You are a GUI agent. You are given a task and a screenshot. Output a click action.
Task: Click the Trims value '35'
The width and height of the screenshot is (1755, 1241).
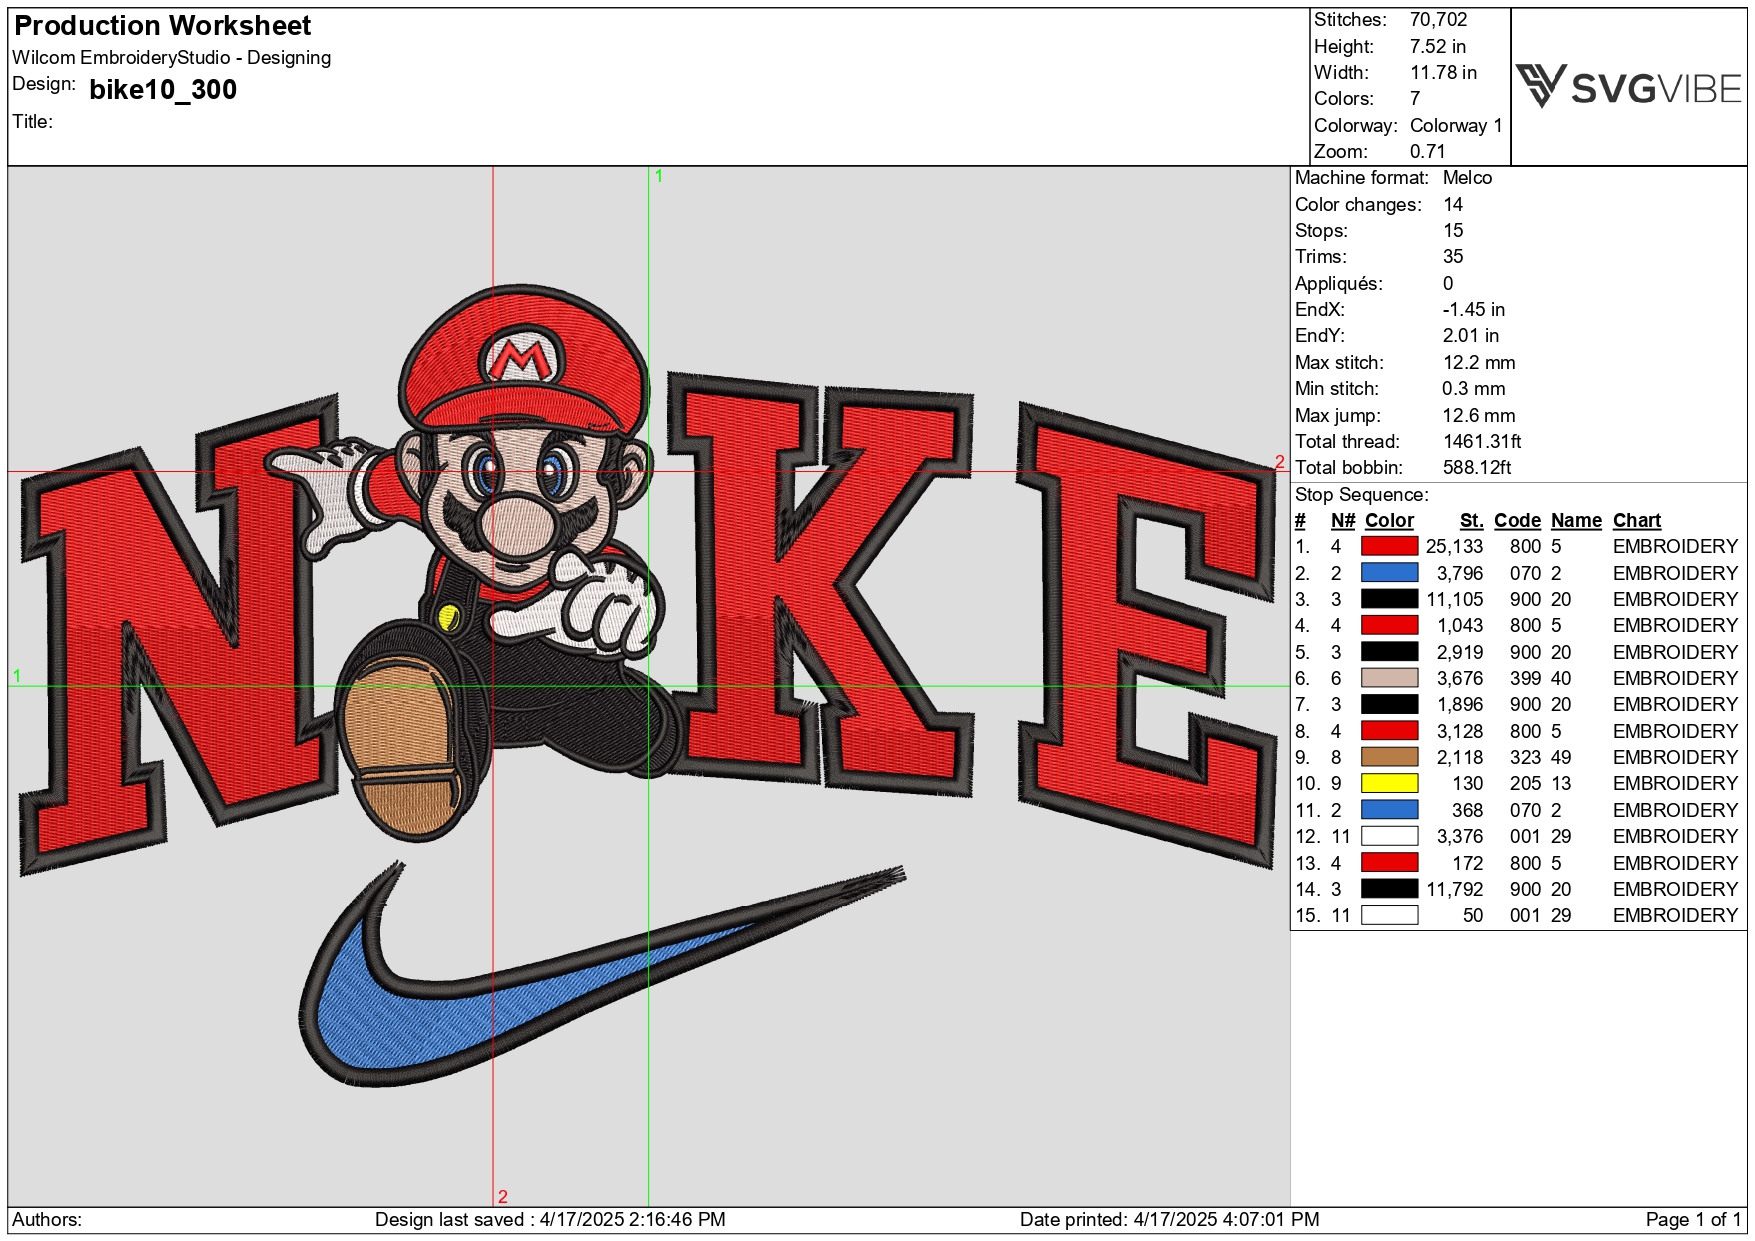click(x=1452, y=257)
